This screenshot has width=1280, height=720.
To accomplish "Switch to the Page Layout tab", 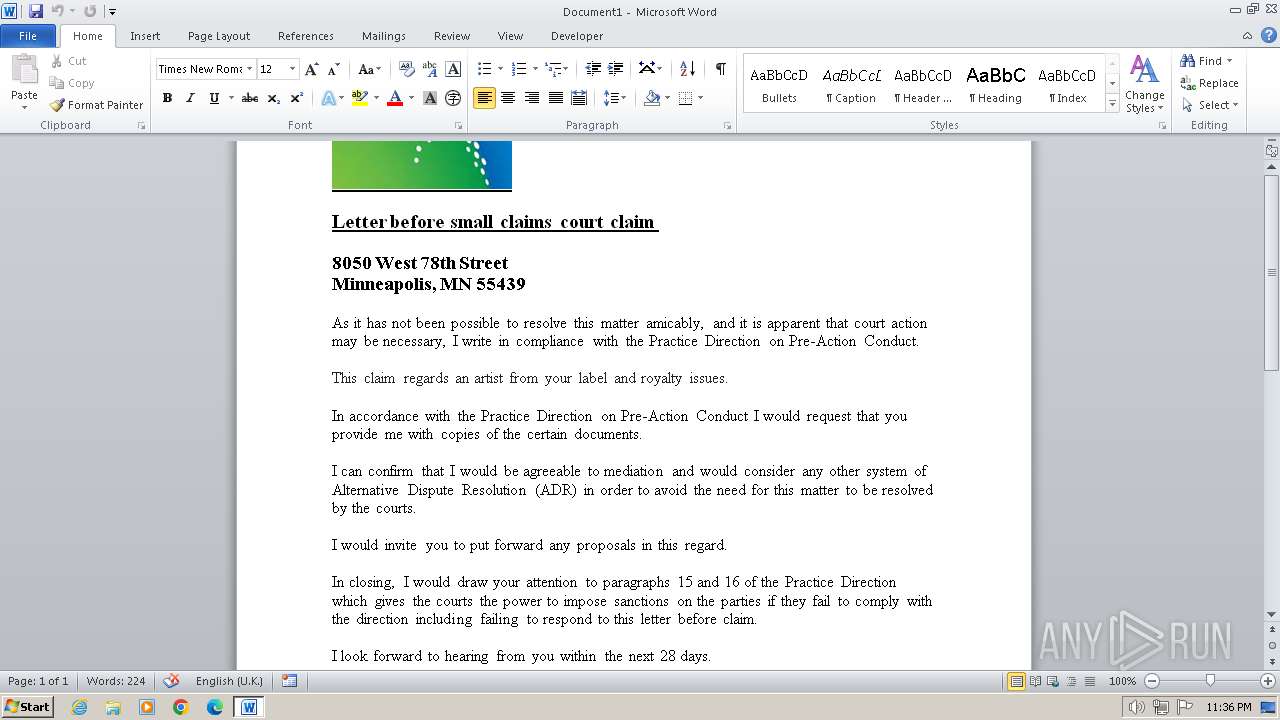I will [219, 36].
